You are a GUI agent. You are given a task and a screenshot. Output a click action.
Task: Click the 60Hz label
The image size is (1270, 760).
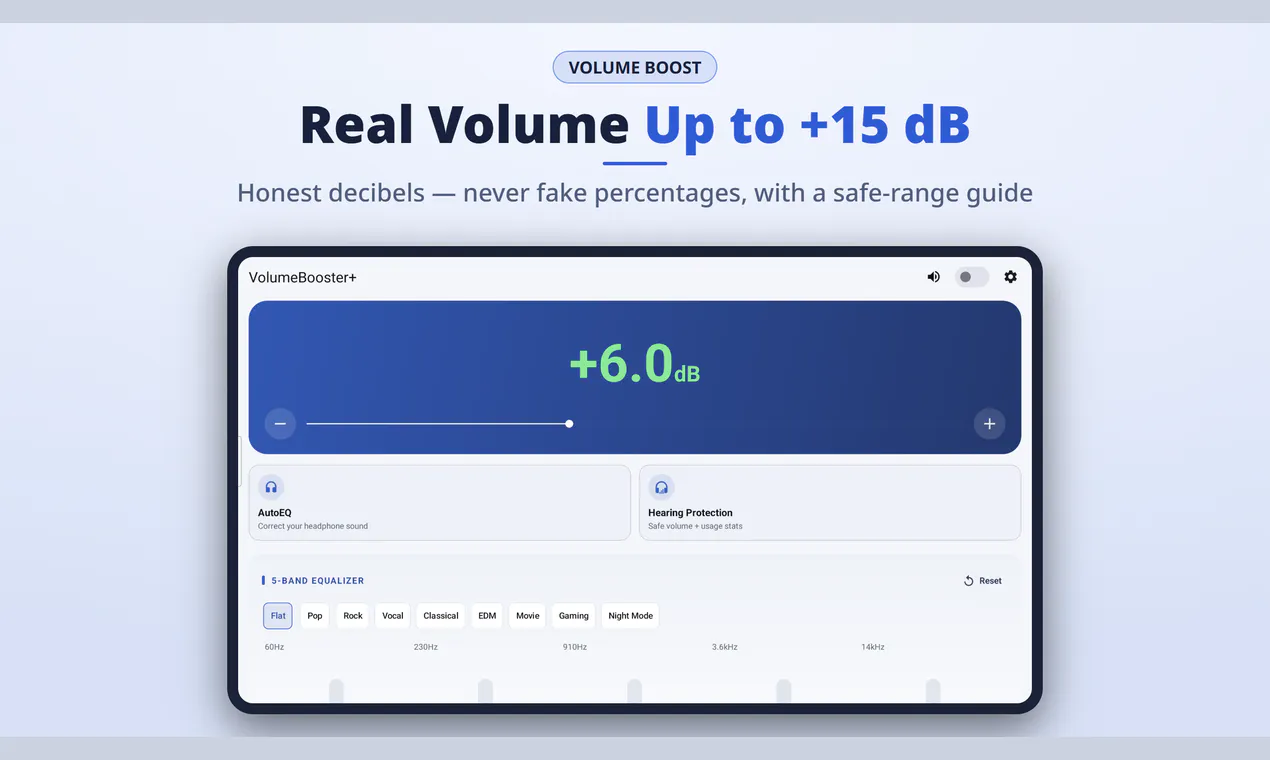click(x=275, y=647)
